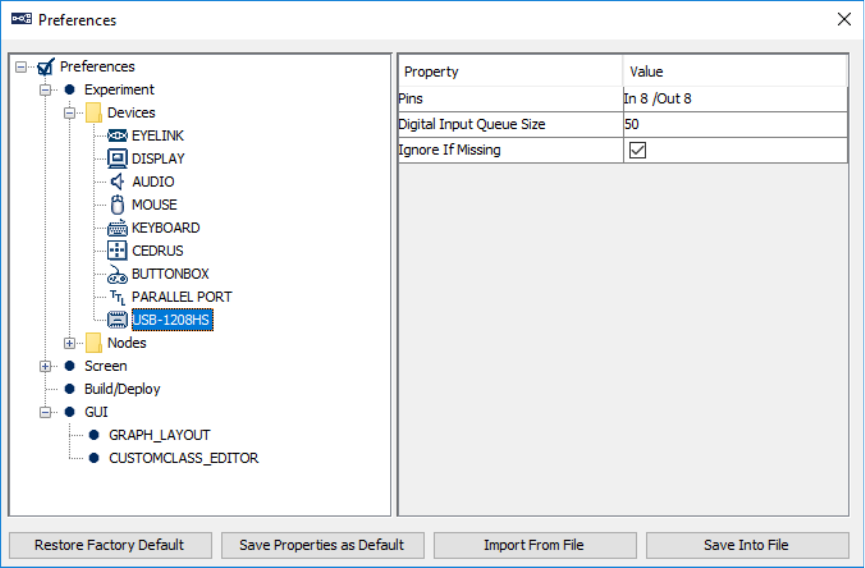
Task: Select the Nodes folder label
Action: pyautogui.click(x=127, y=343)
